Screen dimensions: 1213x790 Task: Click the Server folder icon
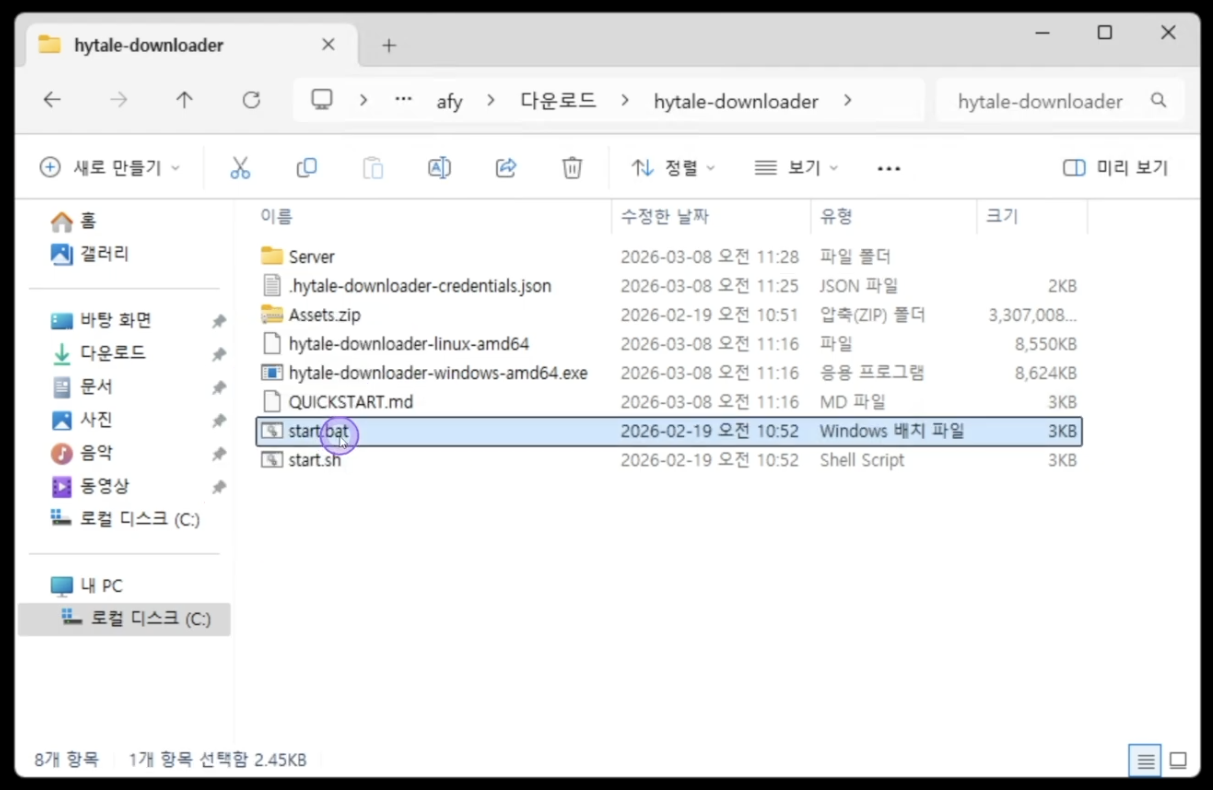(x=272, y=257)
